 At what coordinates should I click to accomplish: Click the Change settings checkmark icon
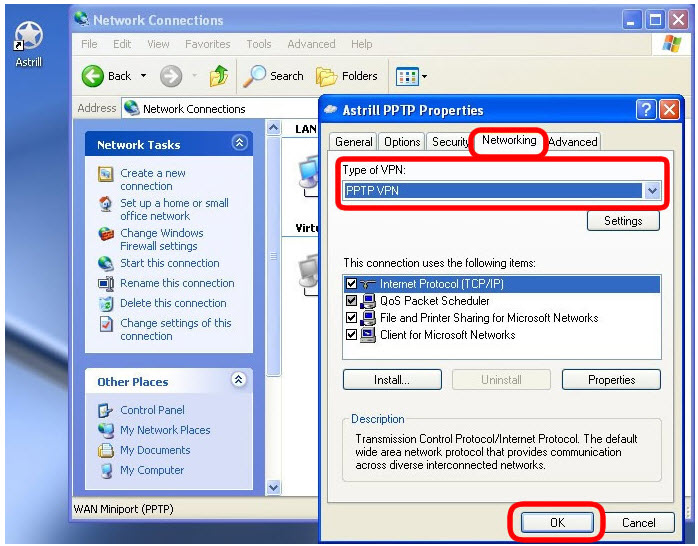tap(106, 324)
